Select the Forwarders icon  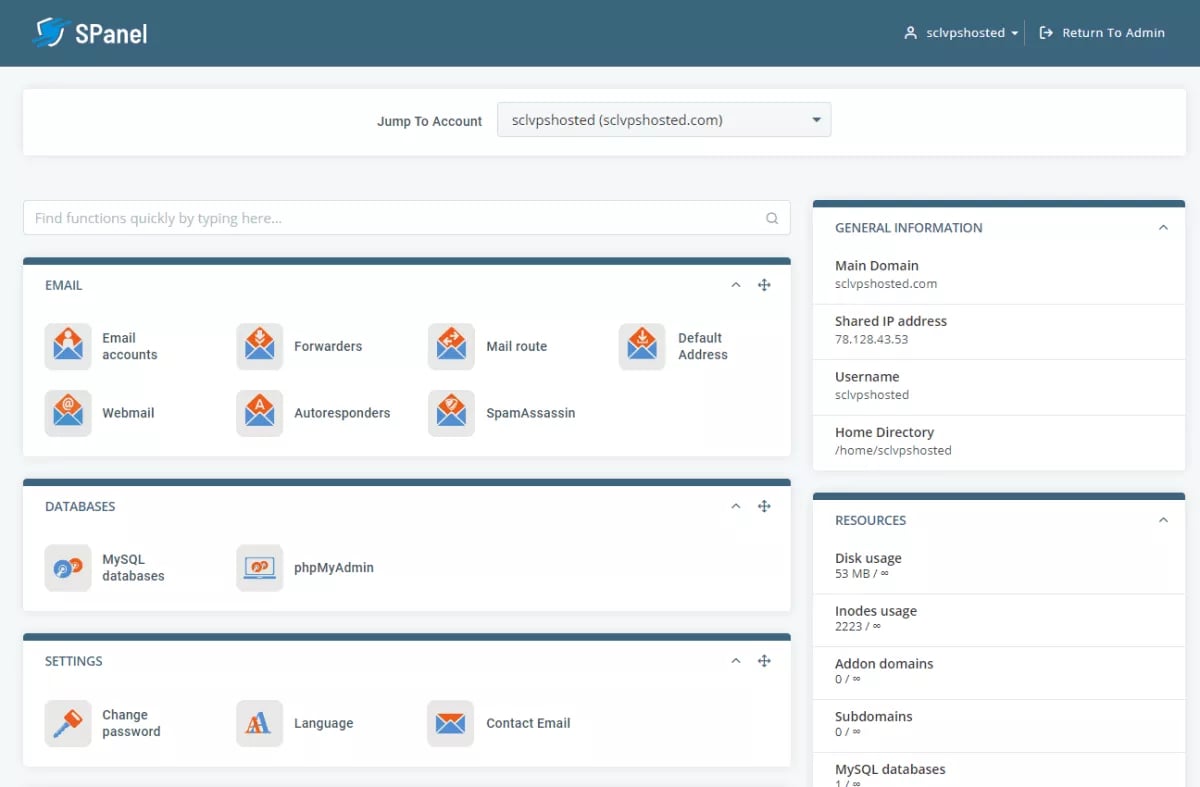coord(259,346)
